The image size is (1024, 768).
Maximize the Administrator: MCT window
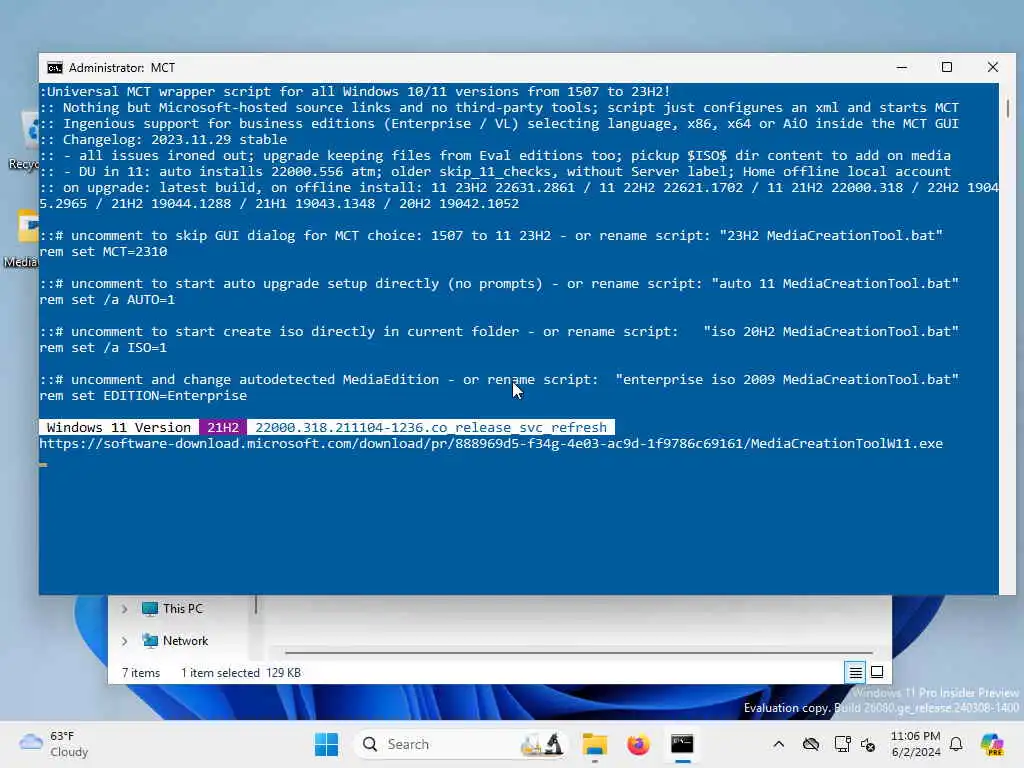pos(947,67)
